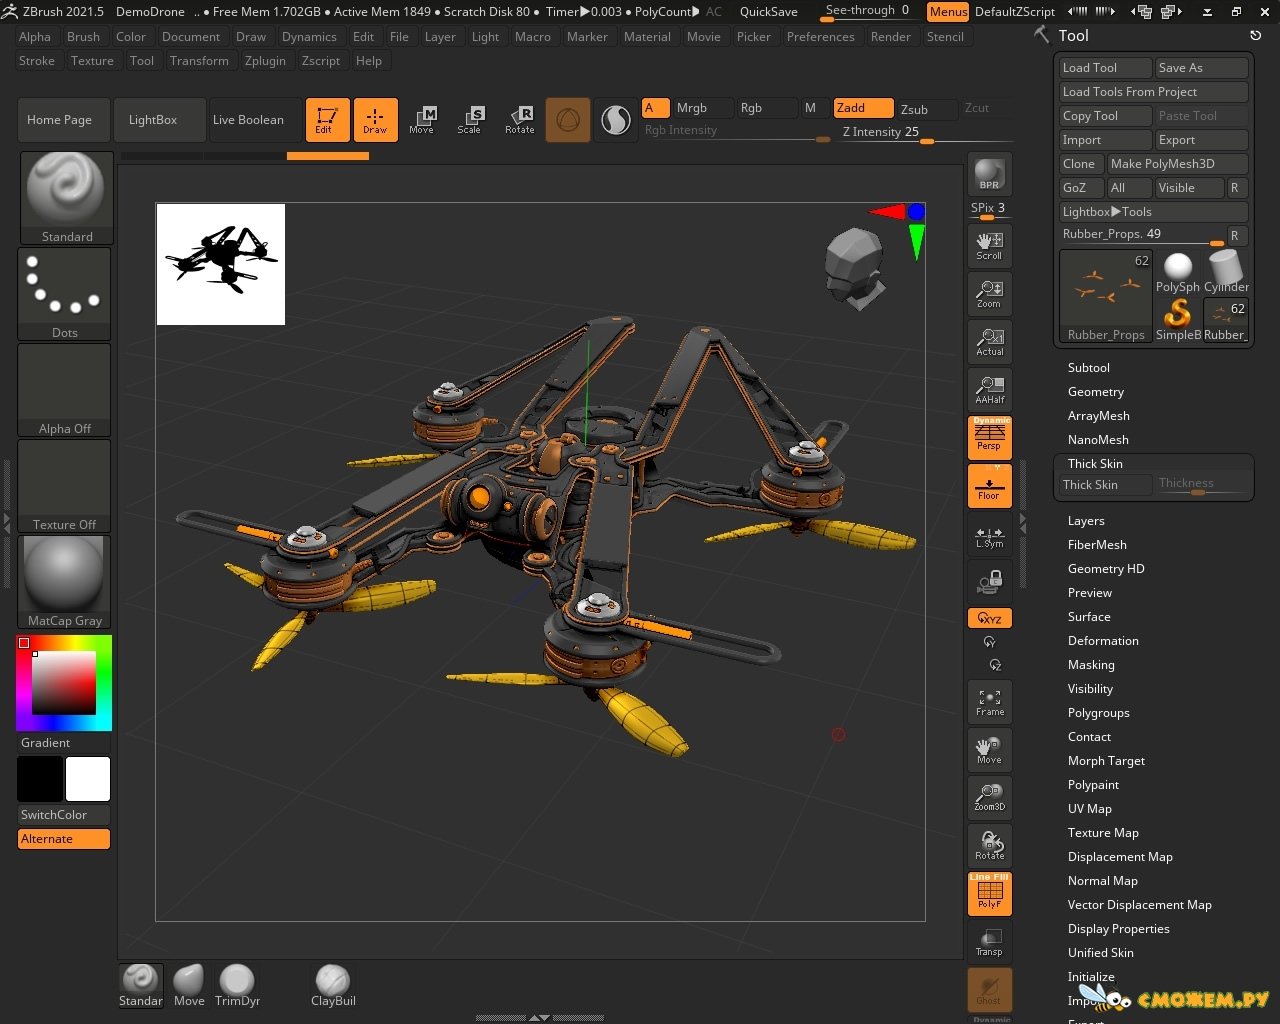Image resolution: width=1280 pixels, height=1024 pixels.
Task: Toggle Persp perspective view
Action: click(x=989, y=438)
